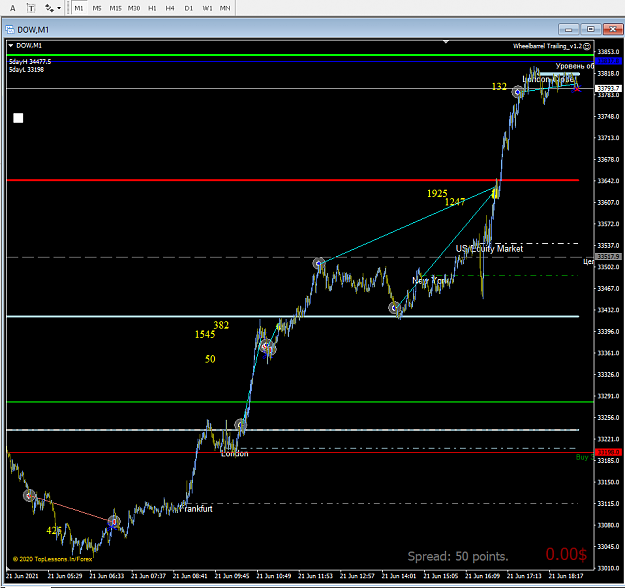
Task: Click the 21 Jun 14:01 time label
Action: (399, 576)
